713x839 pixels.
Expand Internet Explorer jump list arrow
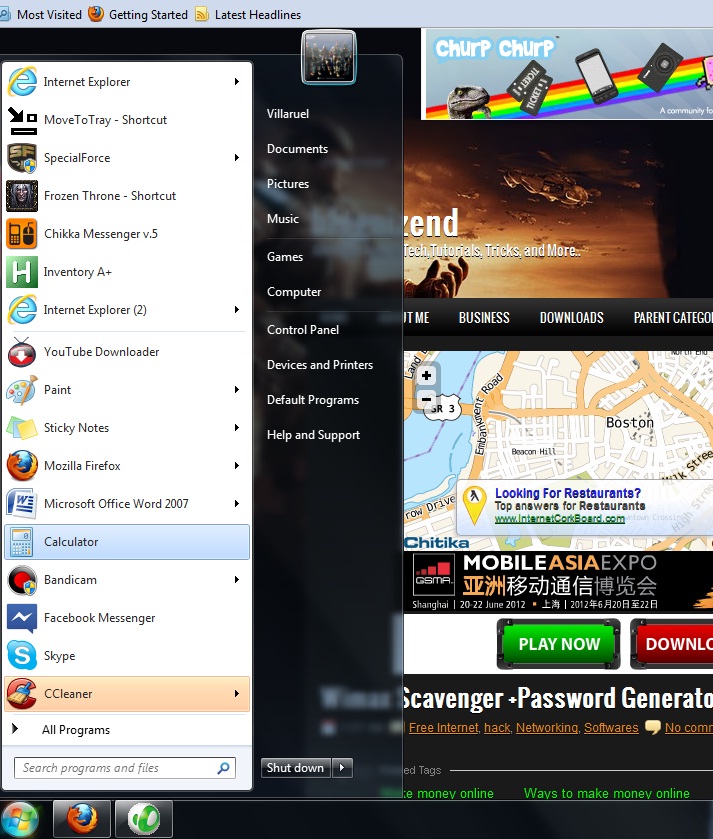[237, 81]
